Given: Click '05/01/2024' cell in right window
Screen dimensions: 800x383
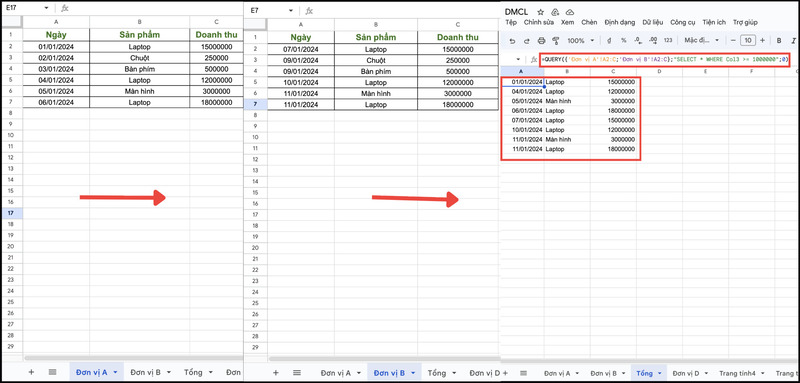Looking at the screenshot, I should [523, 101].
